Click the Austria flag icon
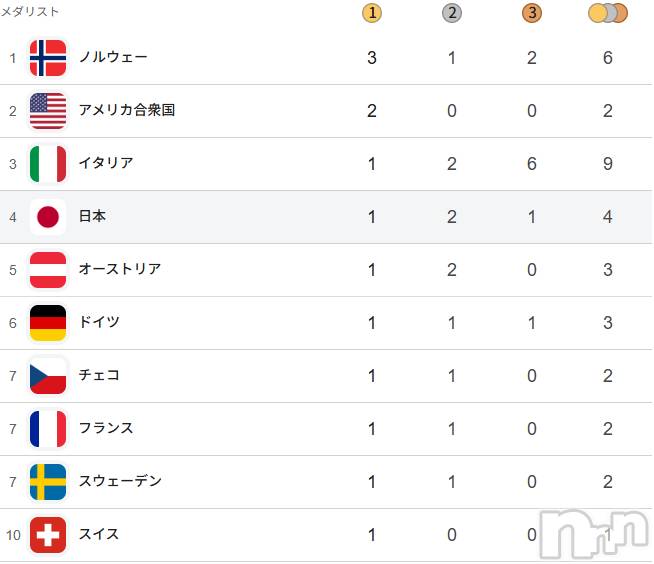 (48, 270)
